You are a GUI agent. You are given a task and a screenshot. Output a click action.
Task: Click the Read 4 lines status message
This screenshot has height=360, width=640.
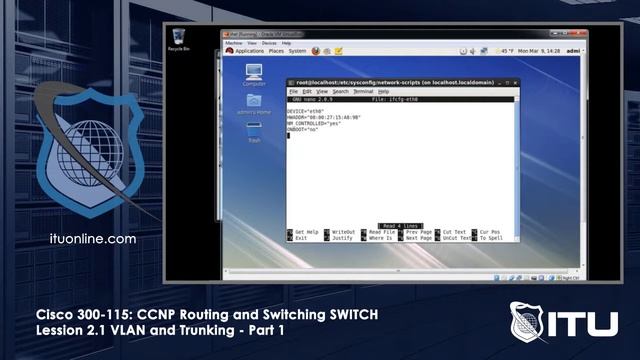[400, 226]
